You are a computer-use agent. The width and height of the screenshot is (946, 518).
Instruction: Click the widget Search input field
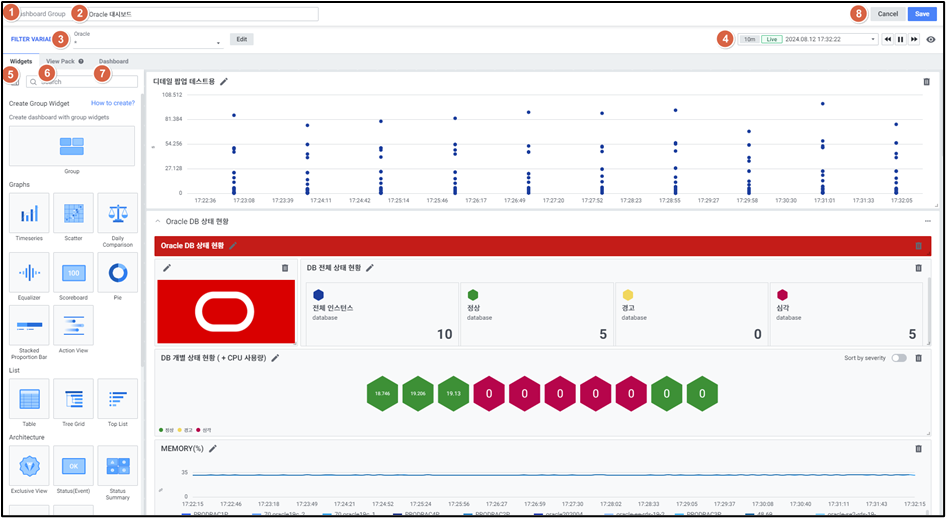[x=88, y=81]
